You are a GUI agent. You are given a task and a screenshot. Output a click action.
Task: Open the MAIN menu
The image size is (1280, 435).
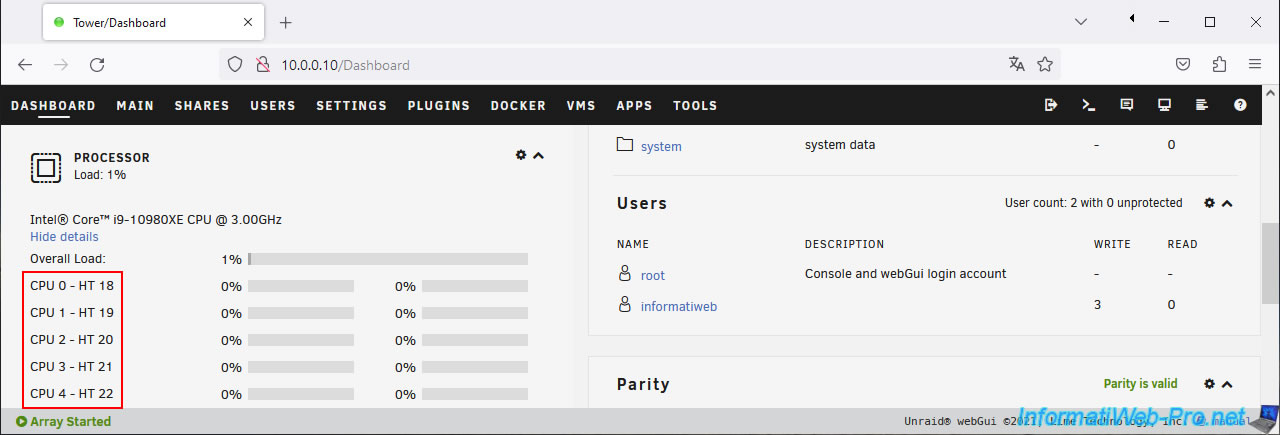[135, 105]
